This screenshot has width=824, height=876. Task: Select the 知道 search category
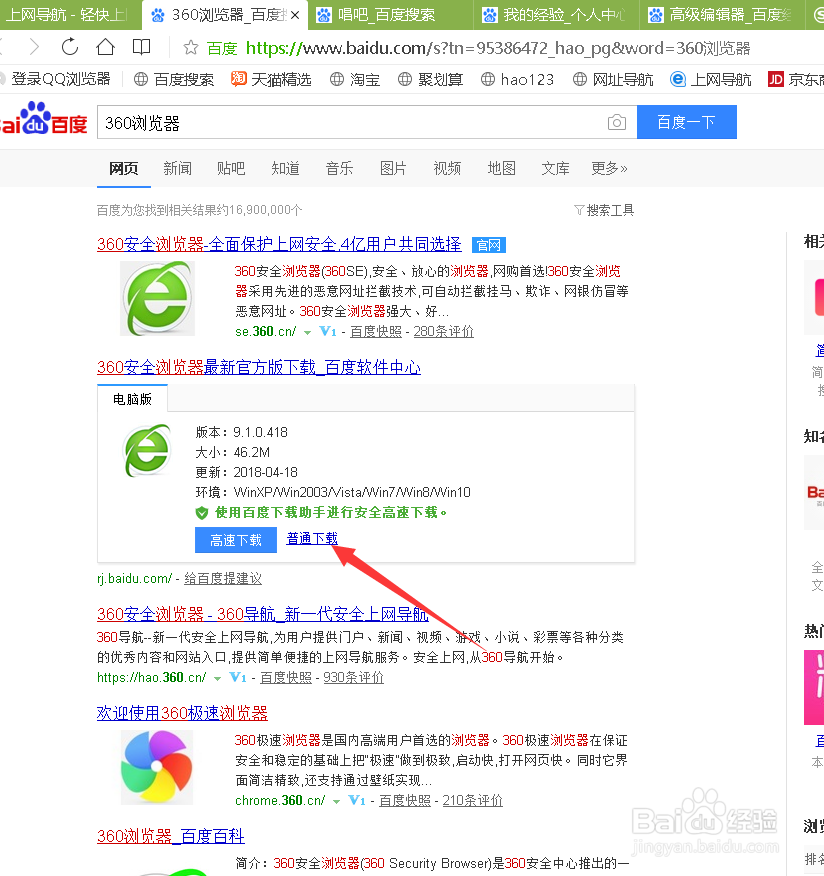point(285,168)
